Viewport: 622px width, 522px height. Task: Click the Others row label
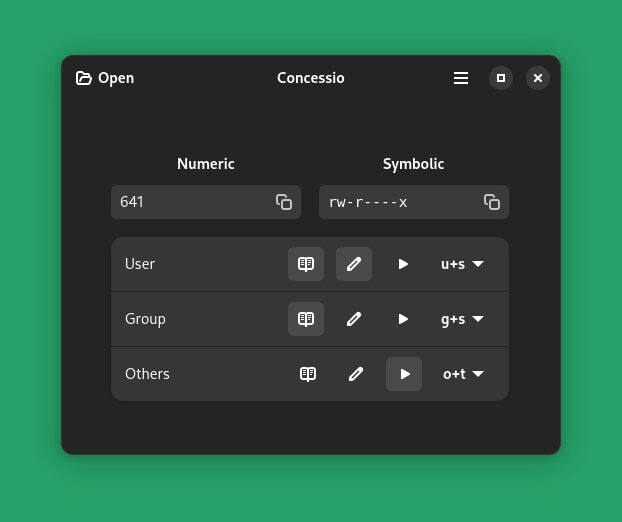(147, 374)
